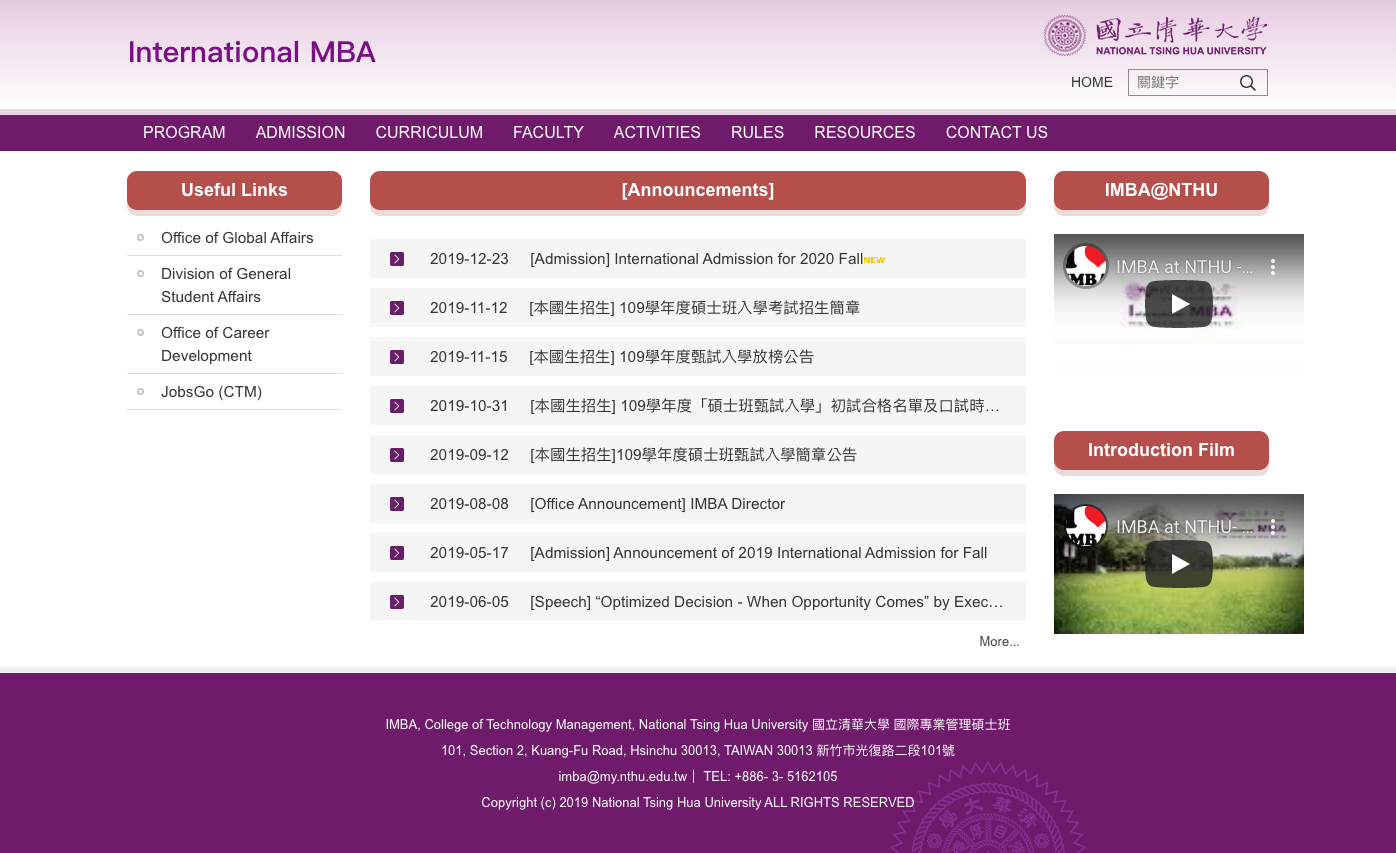Open the CURRICULUM menu
This screenshot has width=1396, height=853.
429,132
